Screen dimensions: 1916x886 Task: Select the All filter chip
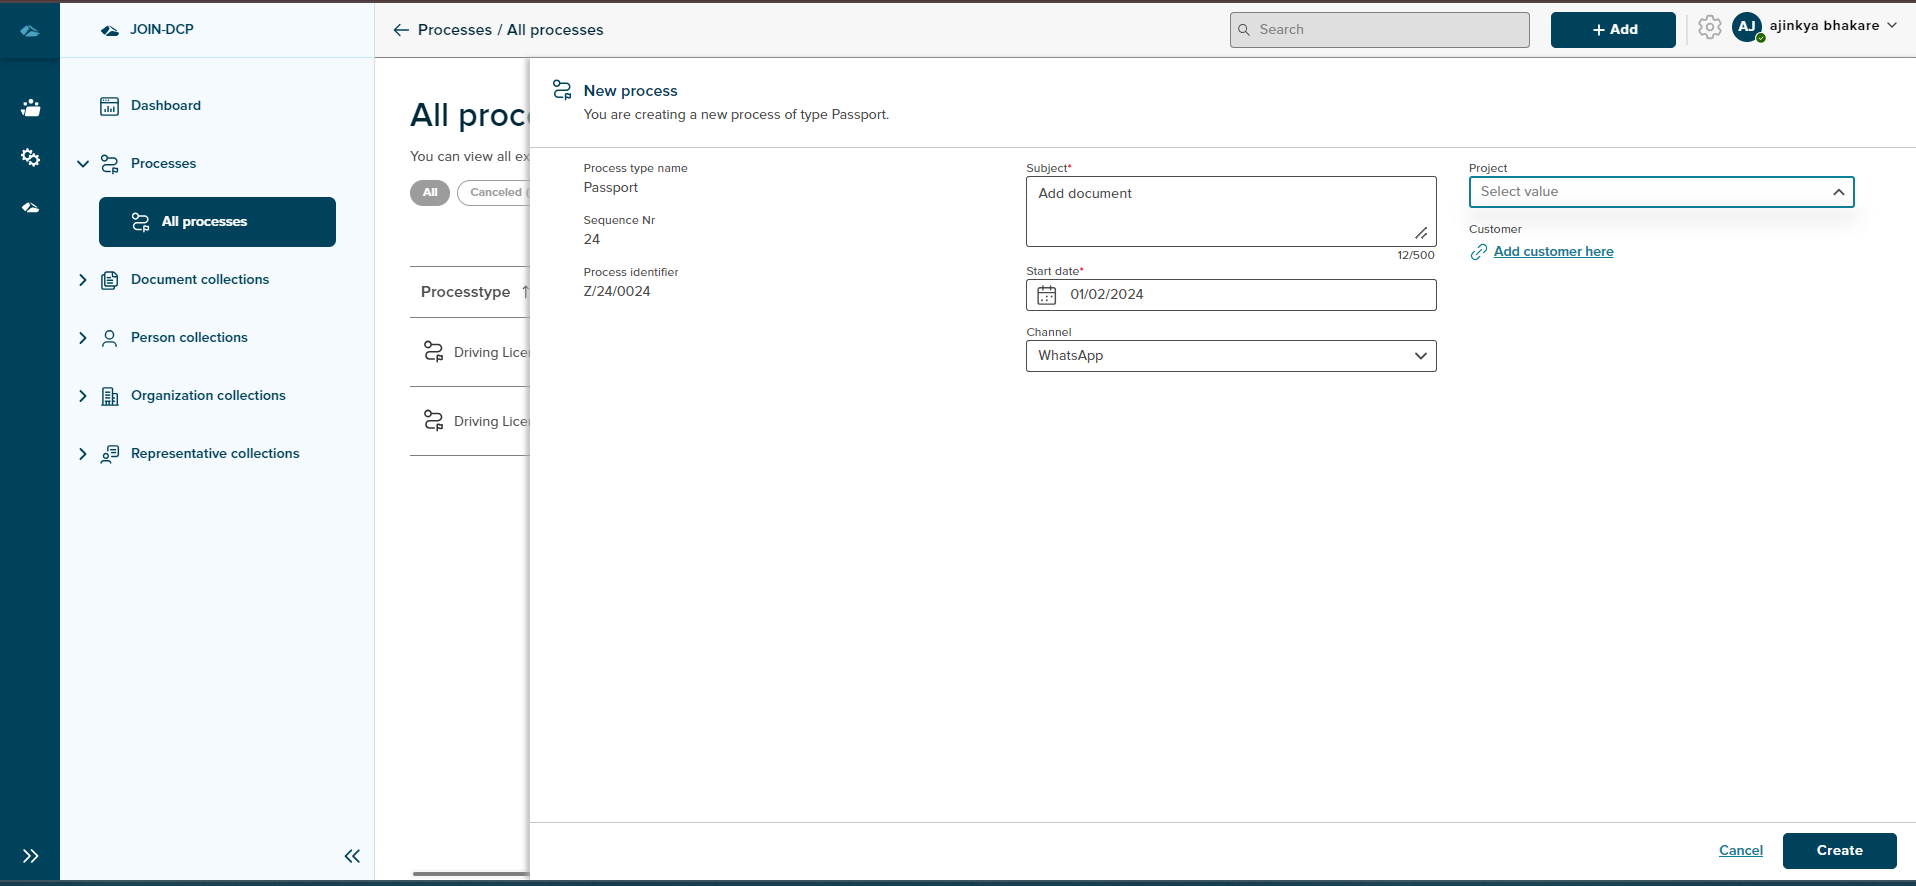tap(430, 192)
